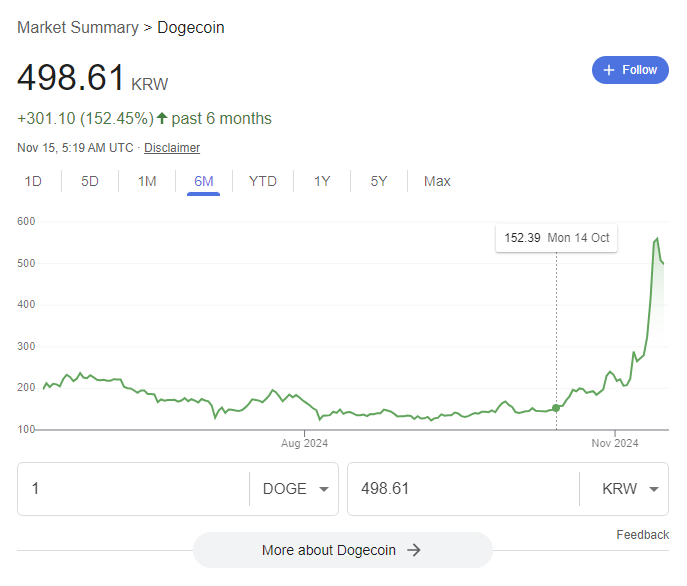
Task: Open More about Dogecoin
Action: click(343, 550)
